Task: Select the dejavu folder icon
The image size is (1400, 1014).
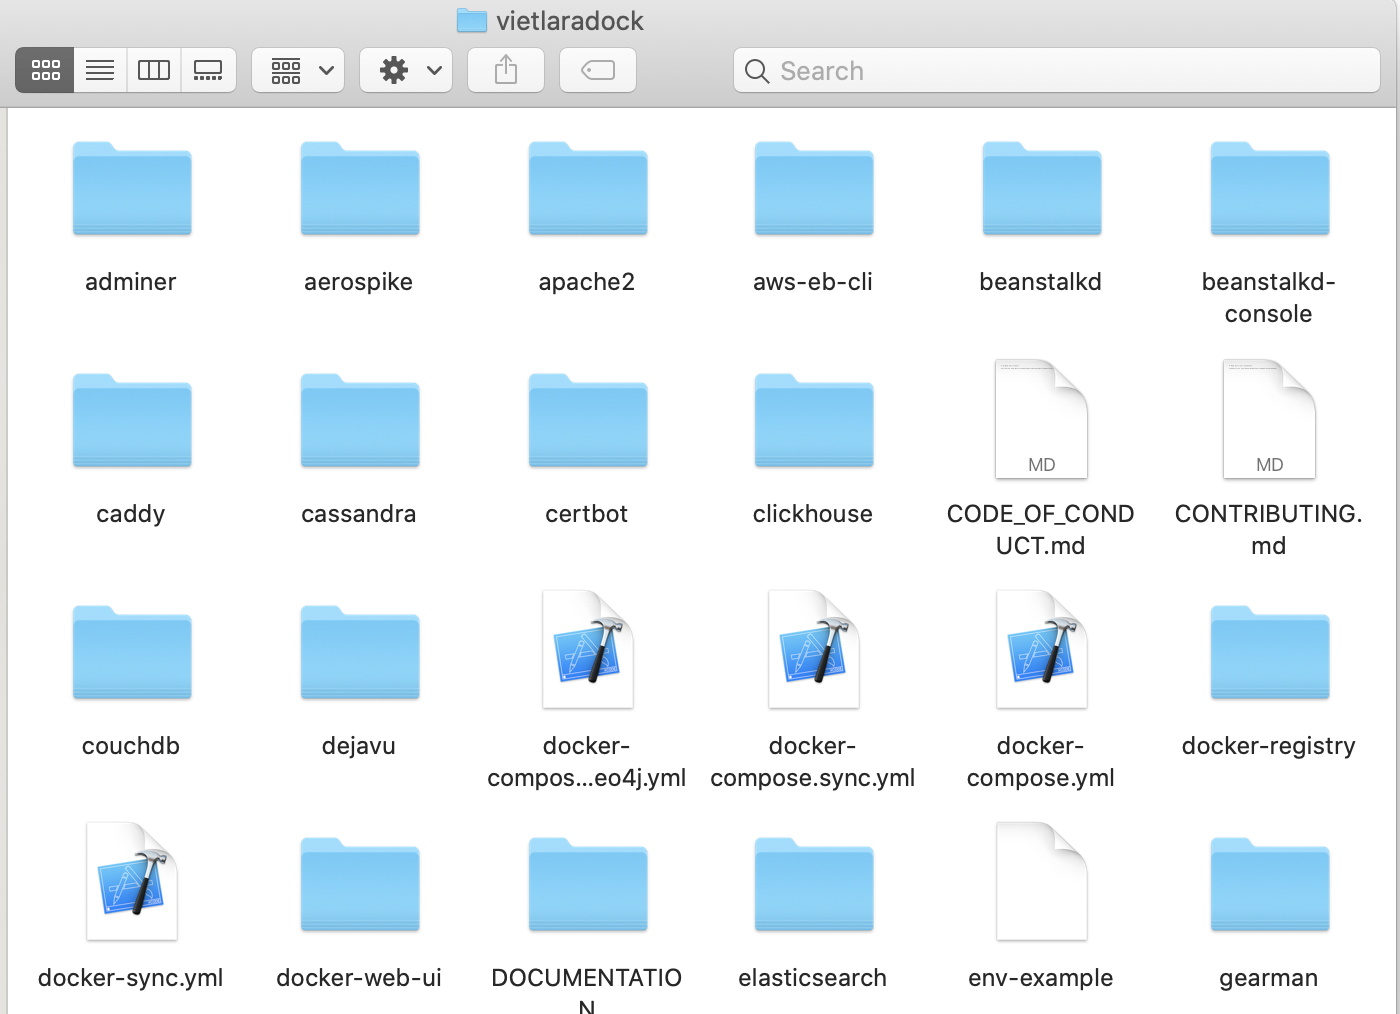Action: click(360, 652)
